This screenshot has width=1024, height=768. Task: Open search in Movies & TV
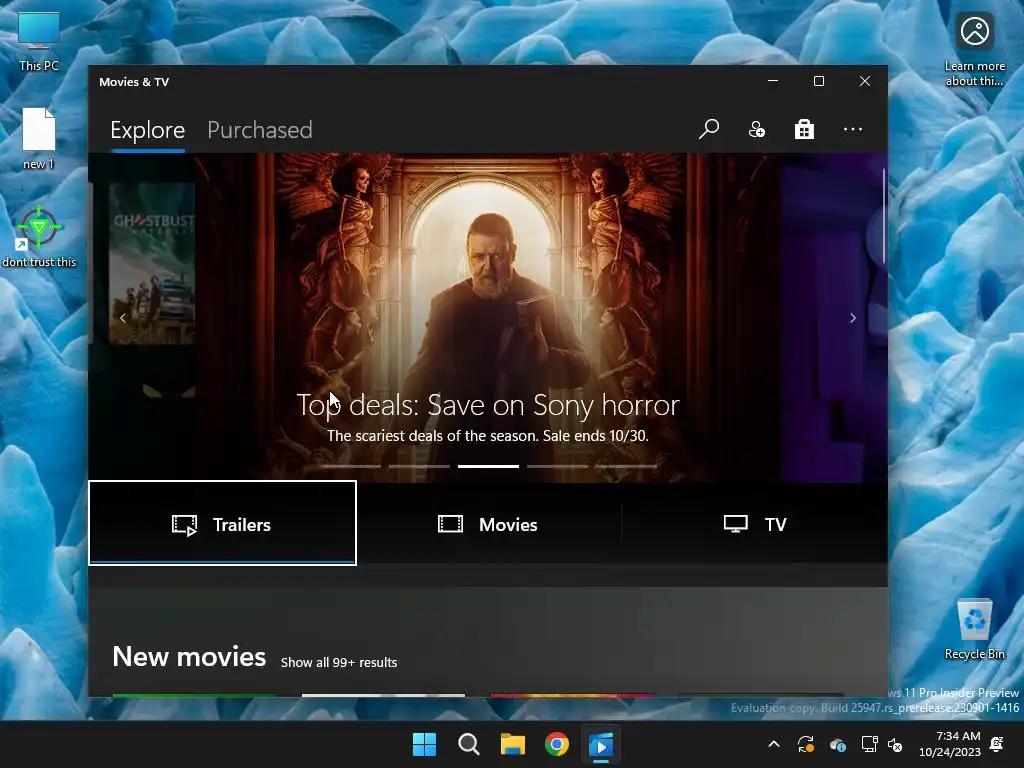pyautogui.click(x=709, y=129)
